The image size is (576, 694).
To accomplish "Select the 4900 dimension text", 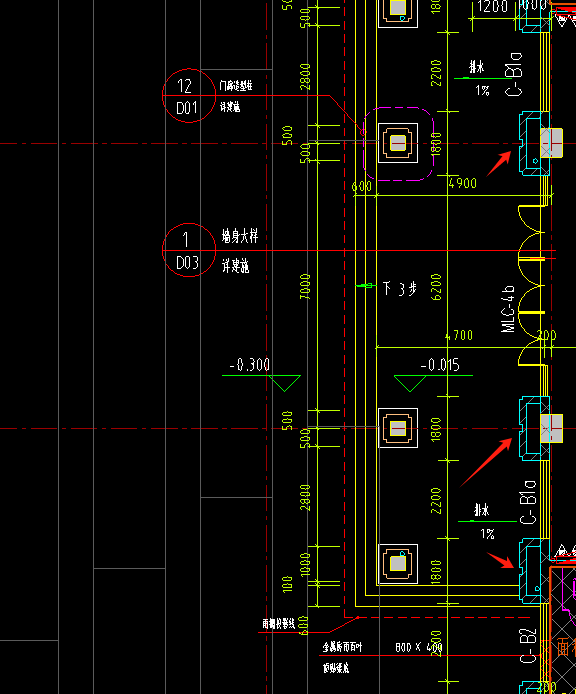I will point(463,183).
